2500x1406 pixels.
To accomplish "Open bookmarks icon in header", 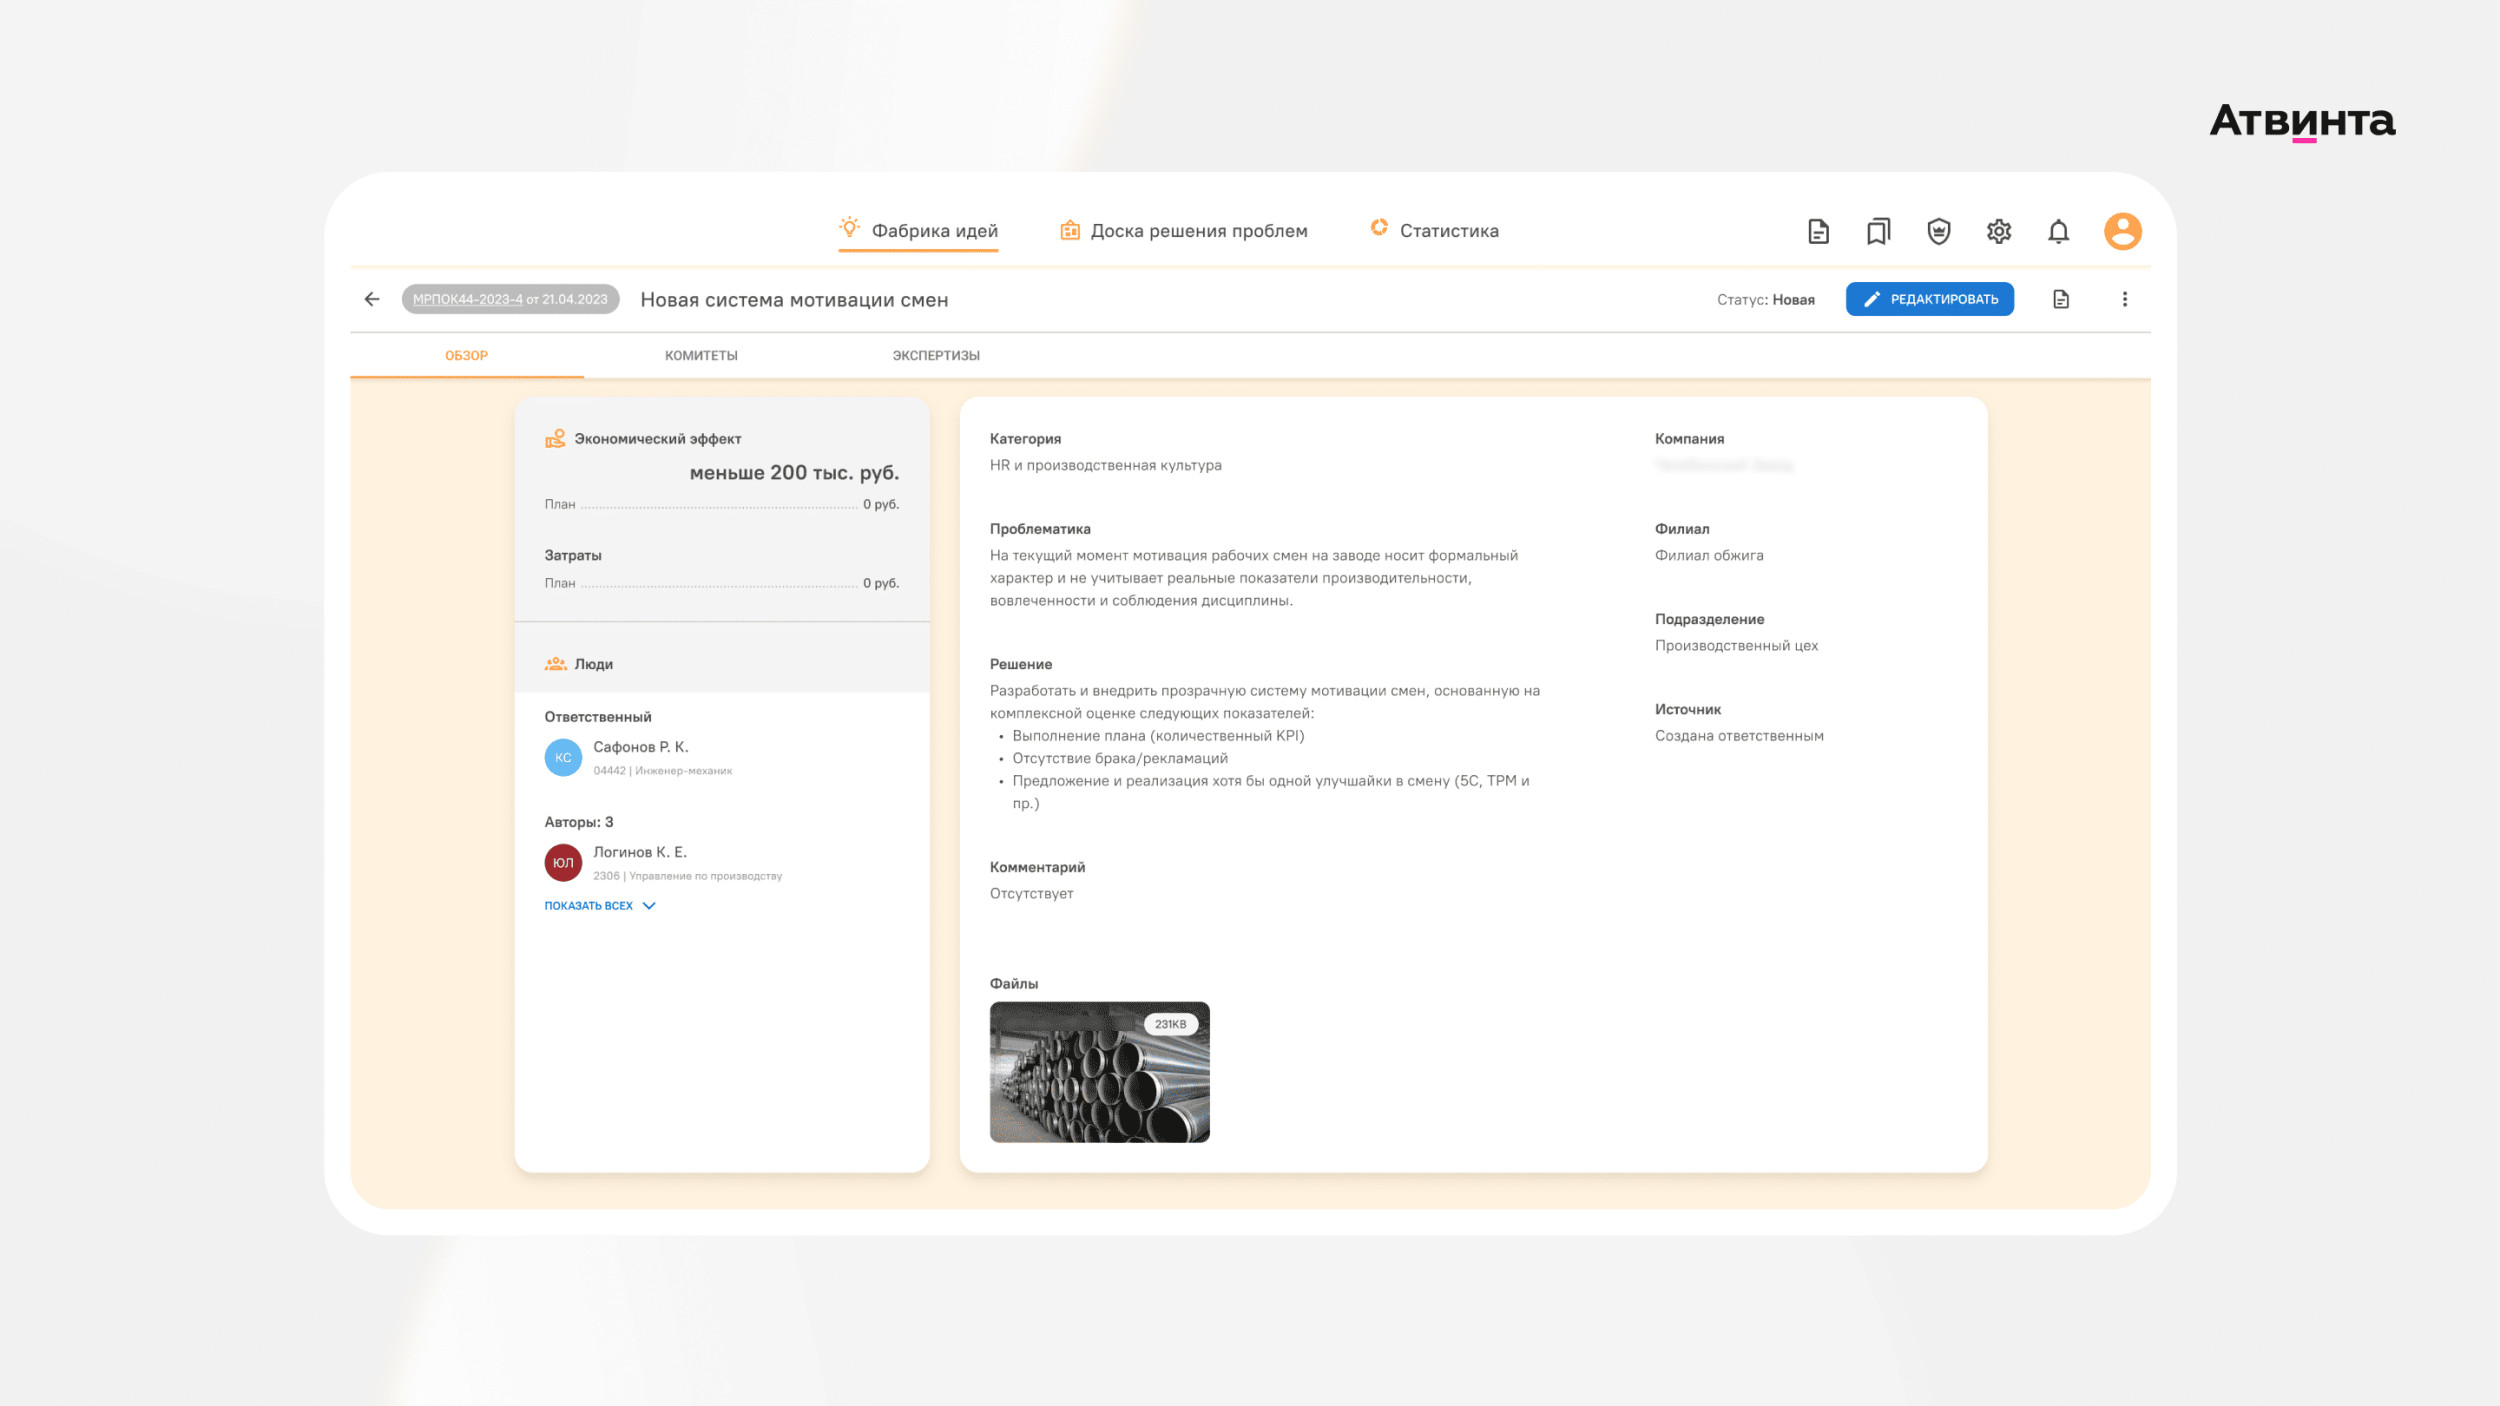I will (x=1878, y=232).
